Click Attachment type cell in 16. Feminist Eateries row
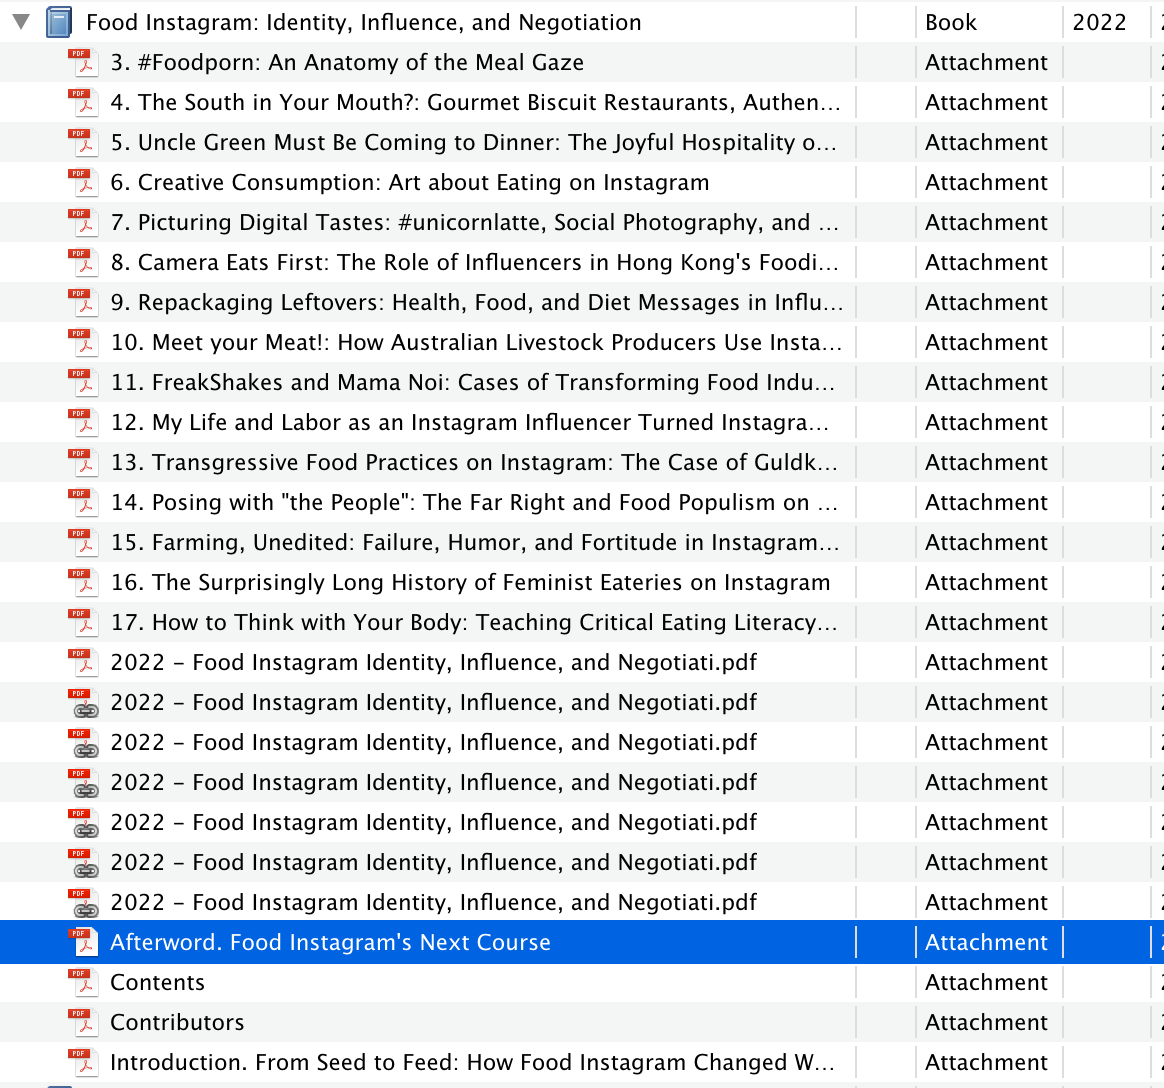 [x=987, y=583]
